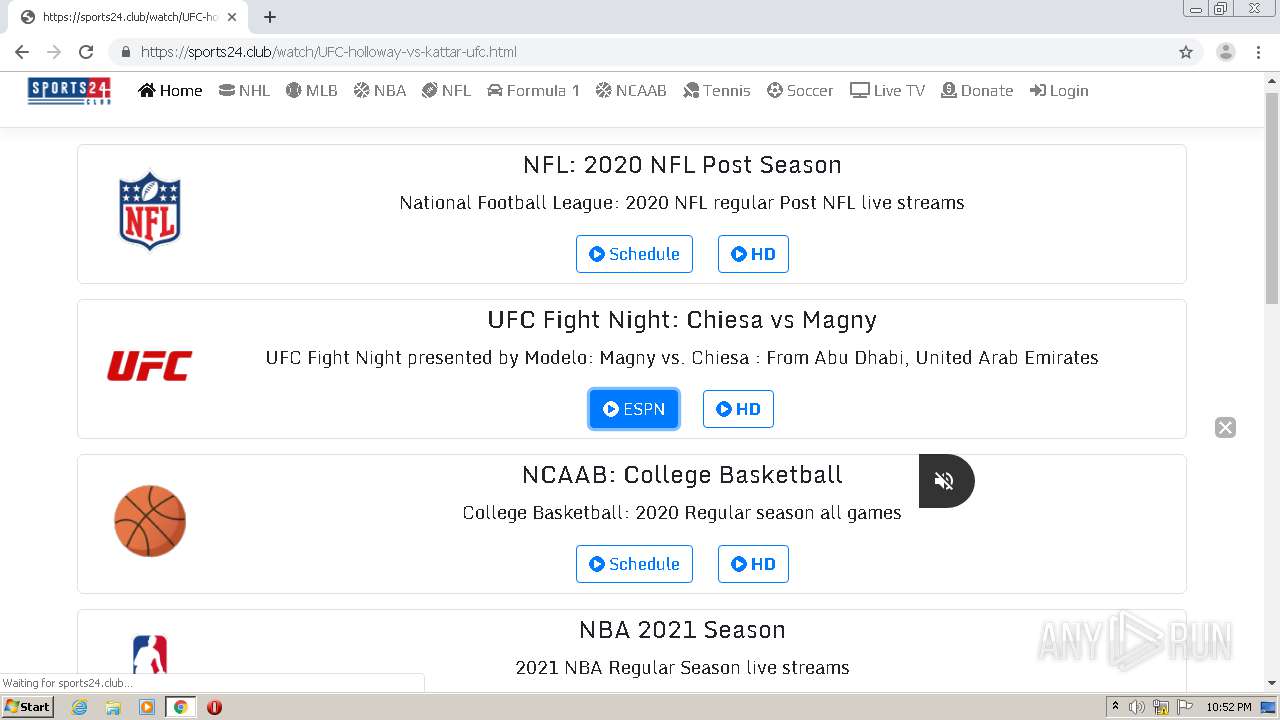Click the 10:52 PM taskbar clock
The height and width of the screenshot is (720, 1280).
point(1229,707)
